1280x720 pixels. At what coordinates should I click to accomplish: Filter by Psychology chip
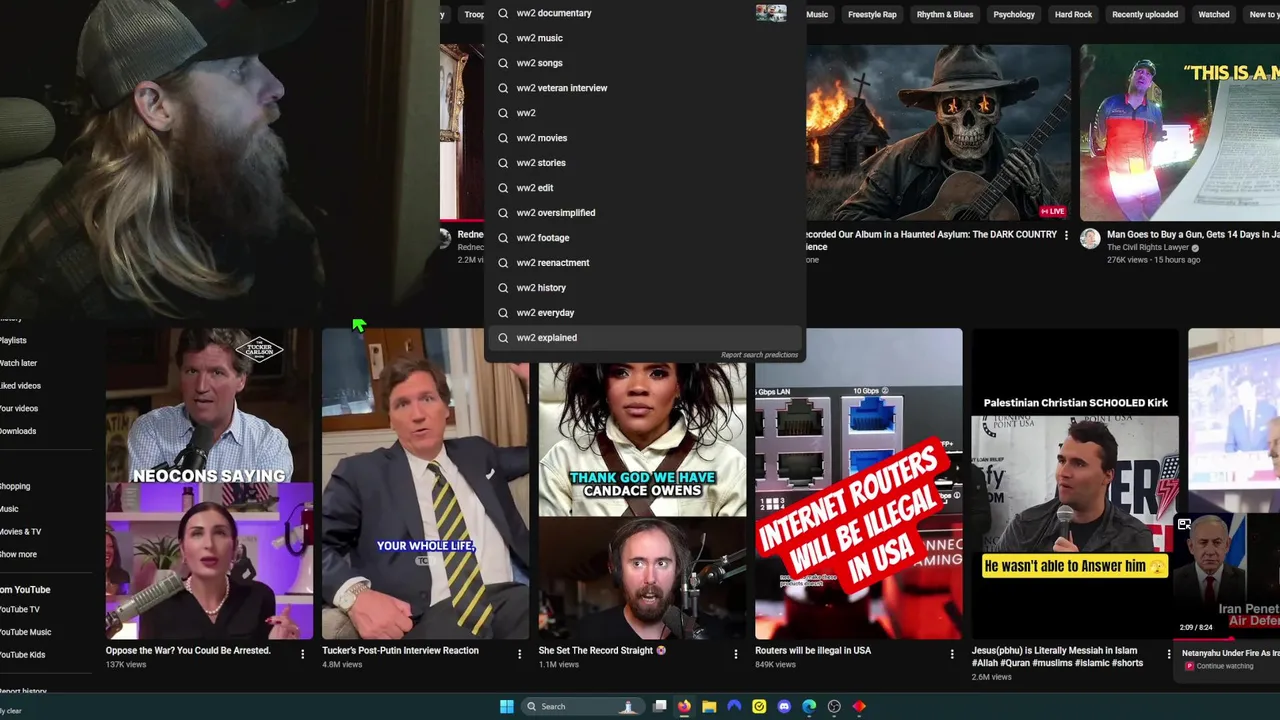coord(1014,14)
